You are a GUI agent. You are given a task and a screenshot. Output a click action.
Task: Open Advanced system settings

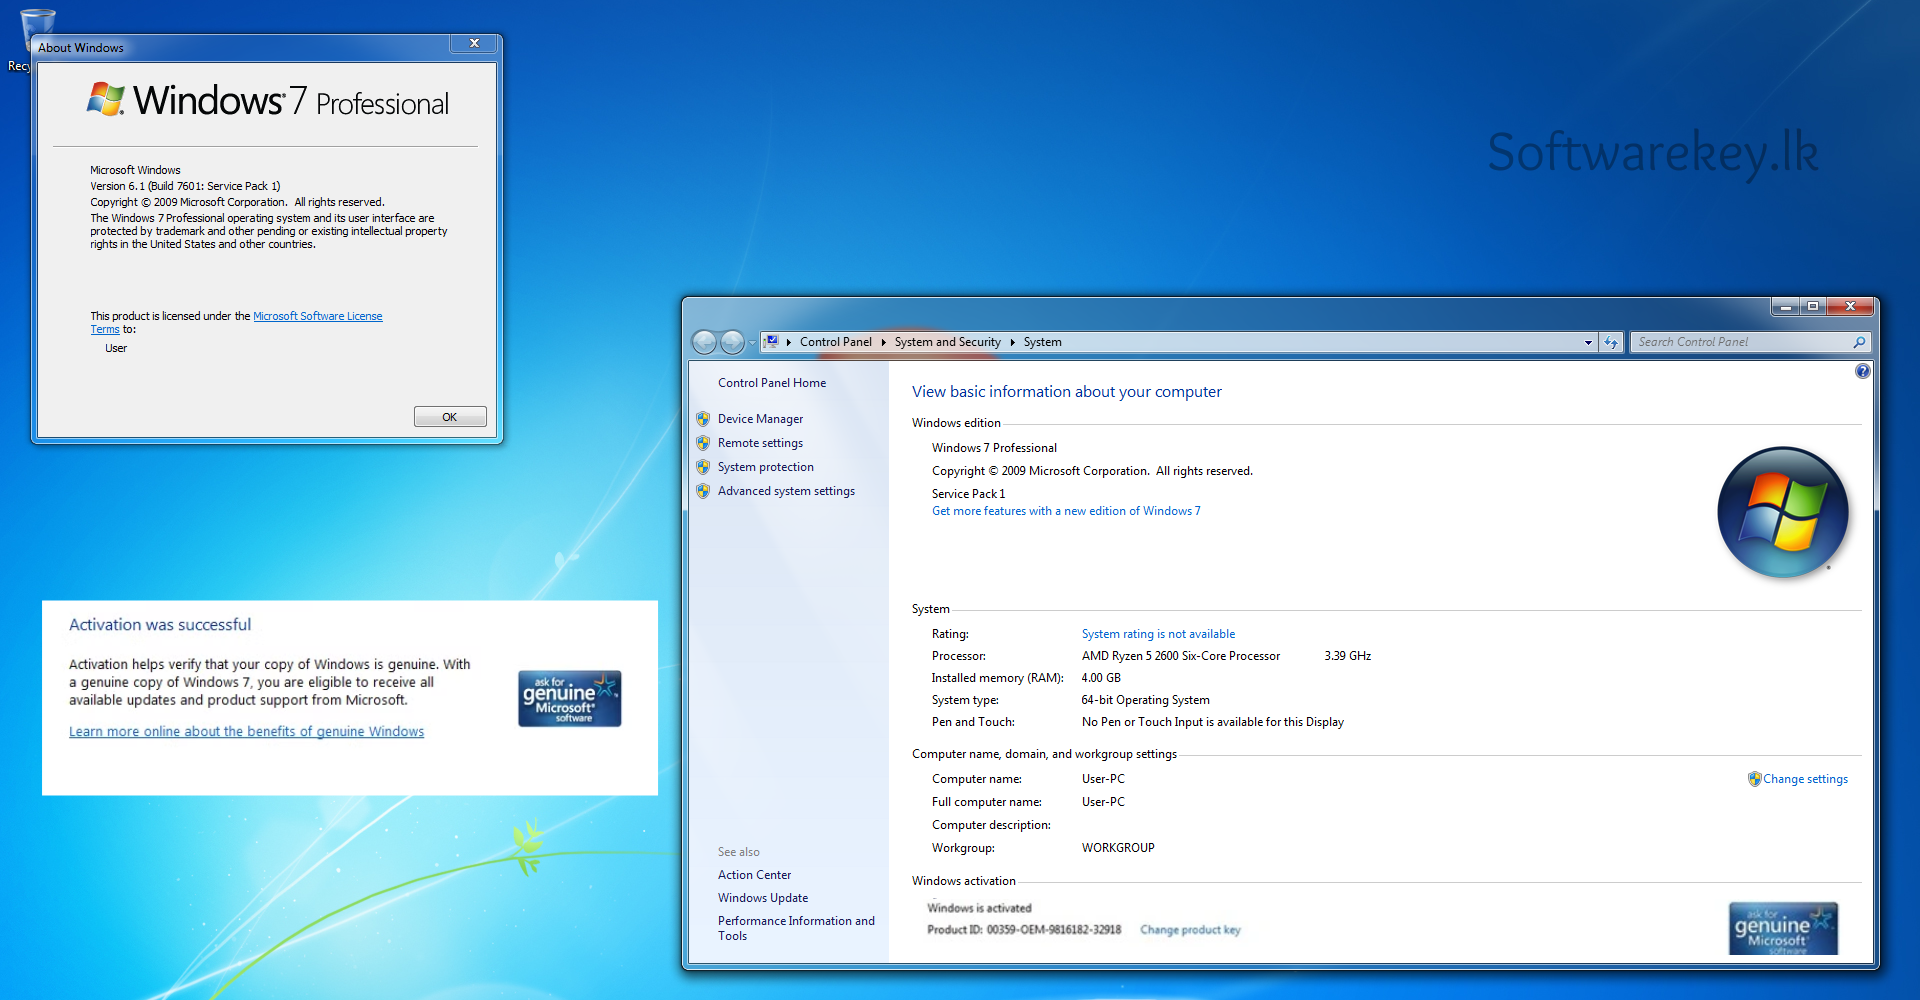[x=786, y=491]
